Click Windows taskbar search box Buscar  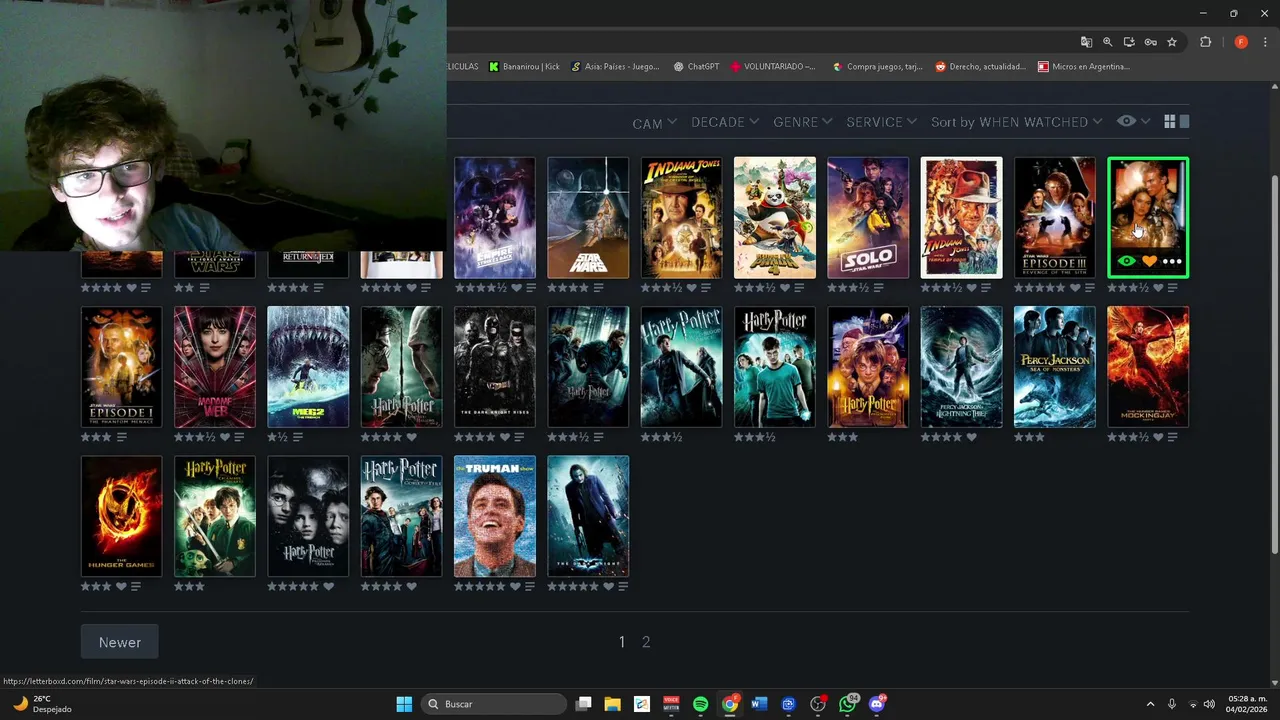coord(494,704)
